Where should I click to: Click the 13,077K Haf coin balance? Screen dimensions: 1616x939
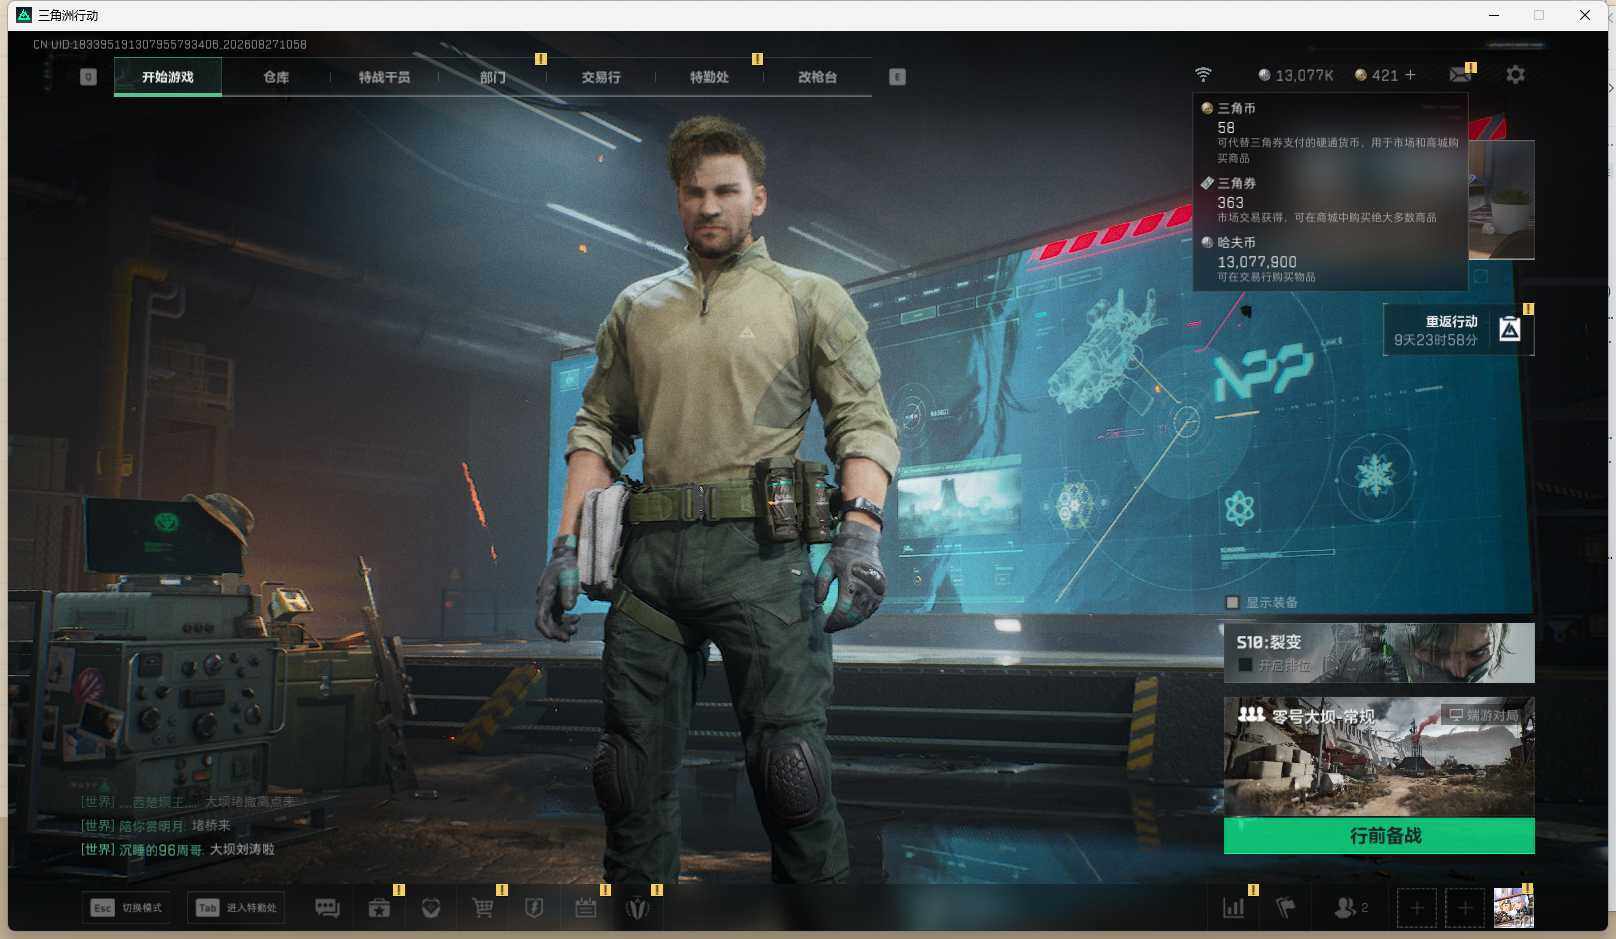(1296, 75)
